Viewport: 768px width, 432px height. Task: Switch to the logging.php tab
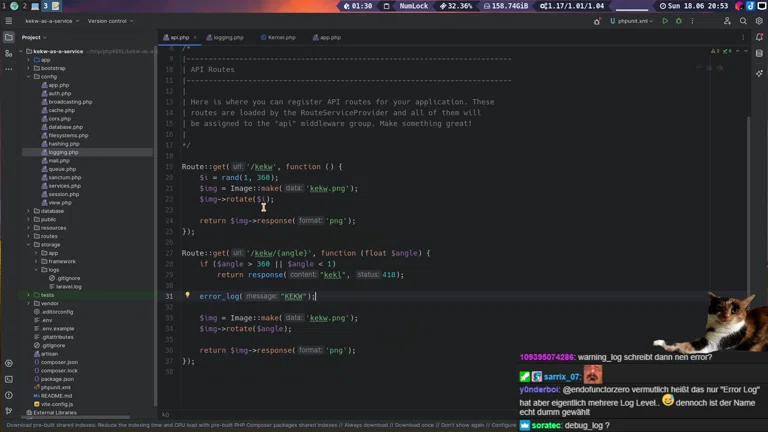point(225,37)
